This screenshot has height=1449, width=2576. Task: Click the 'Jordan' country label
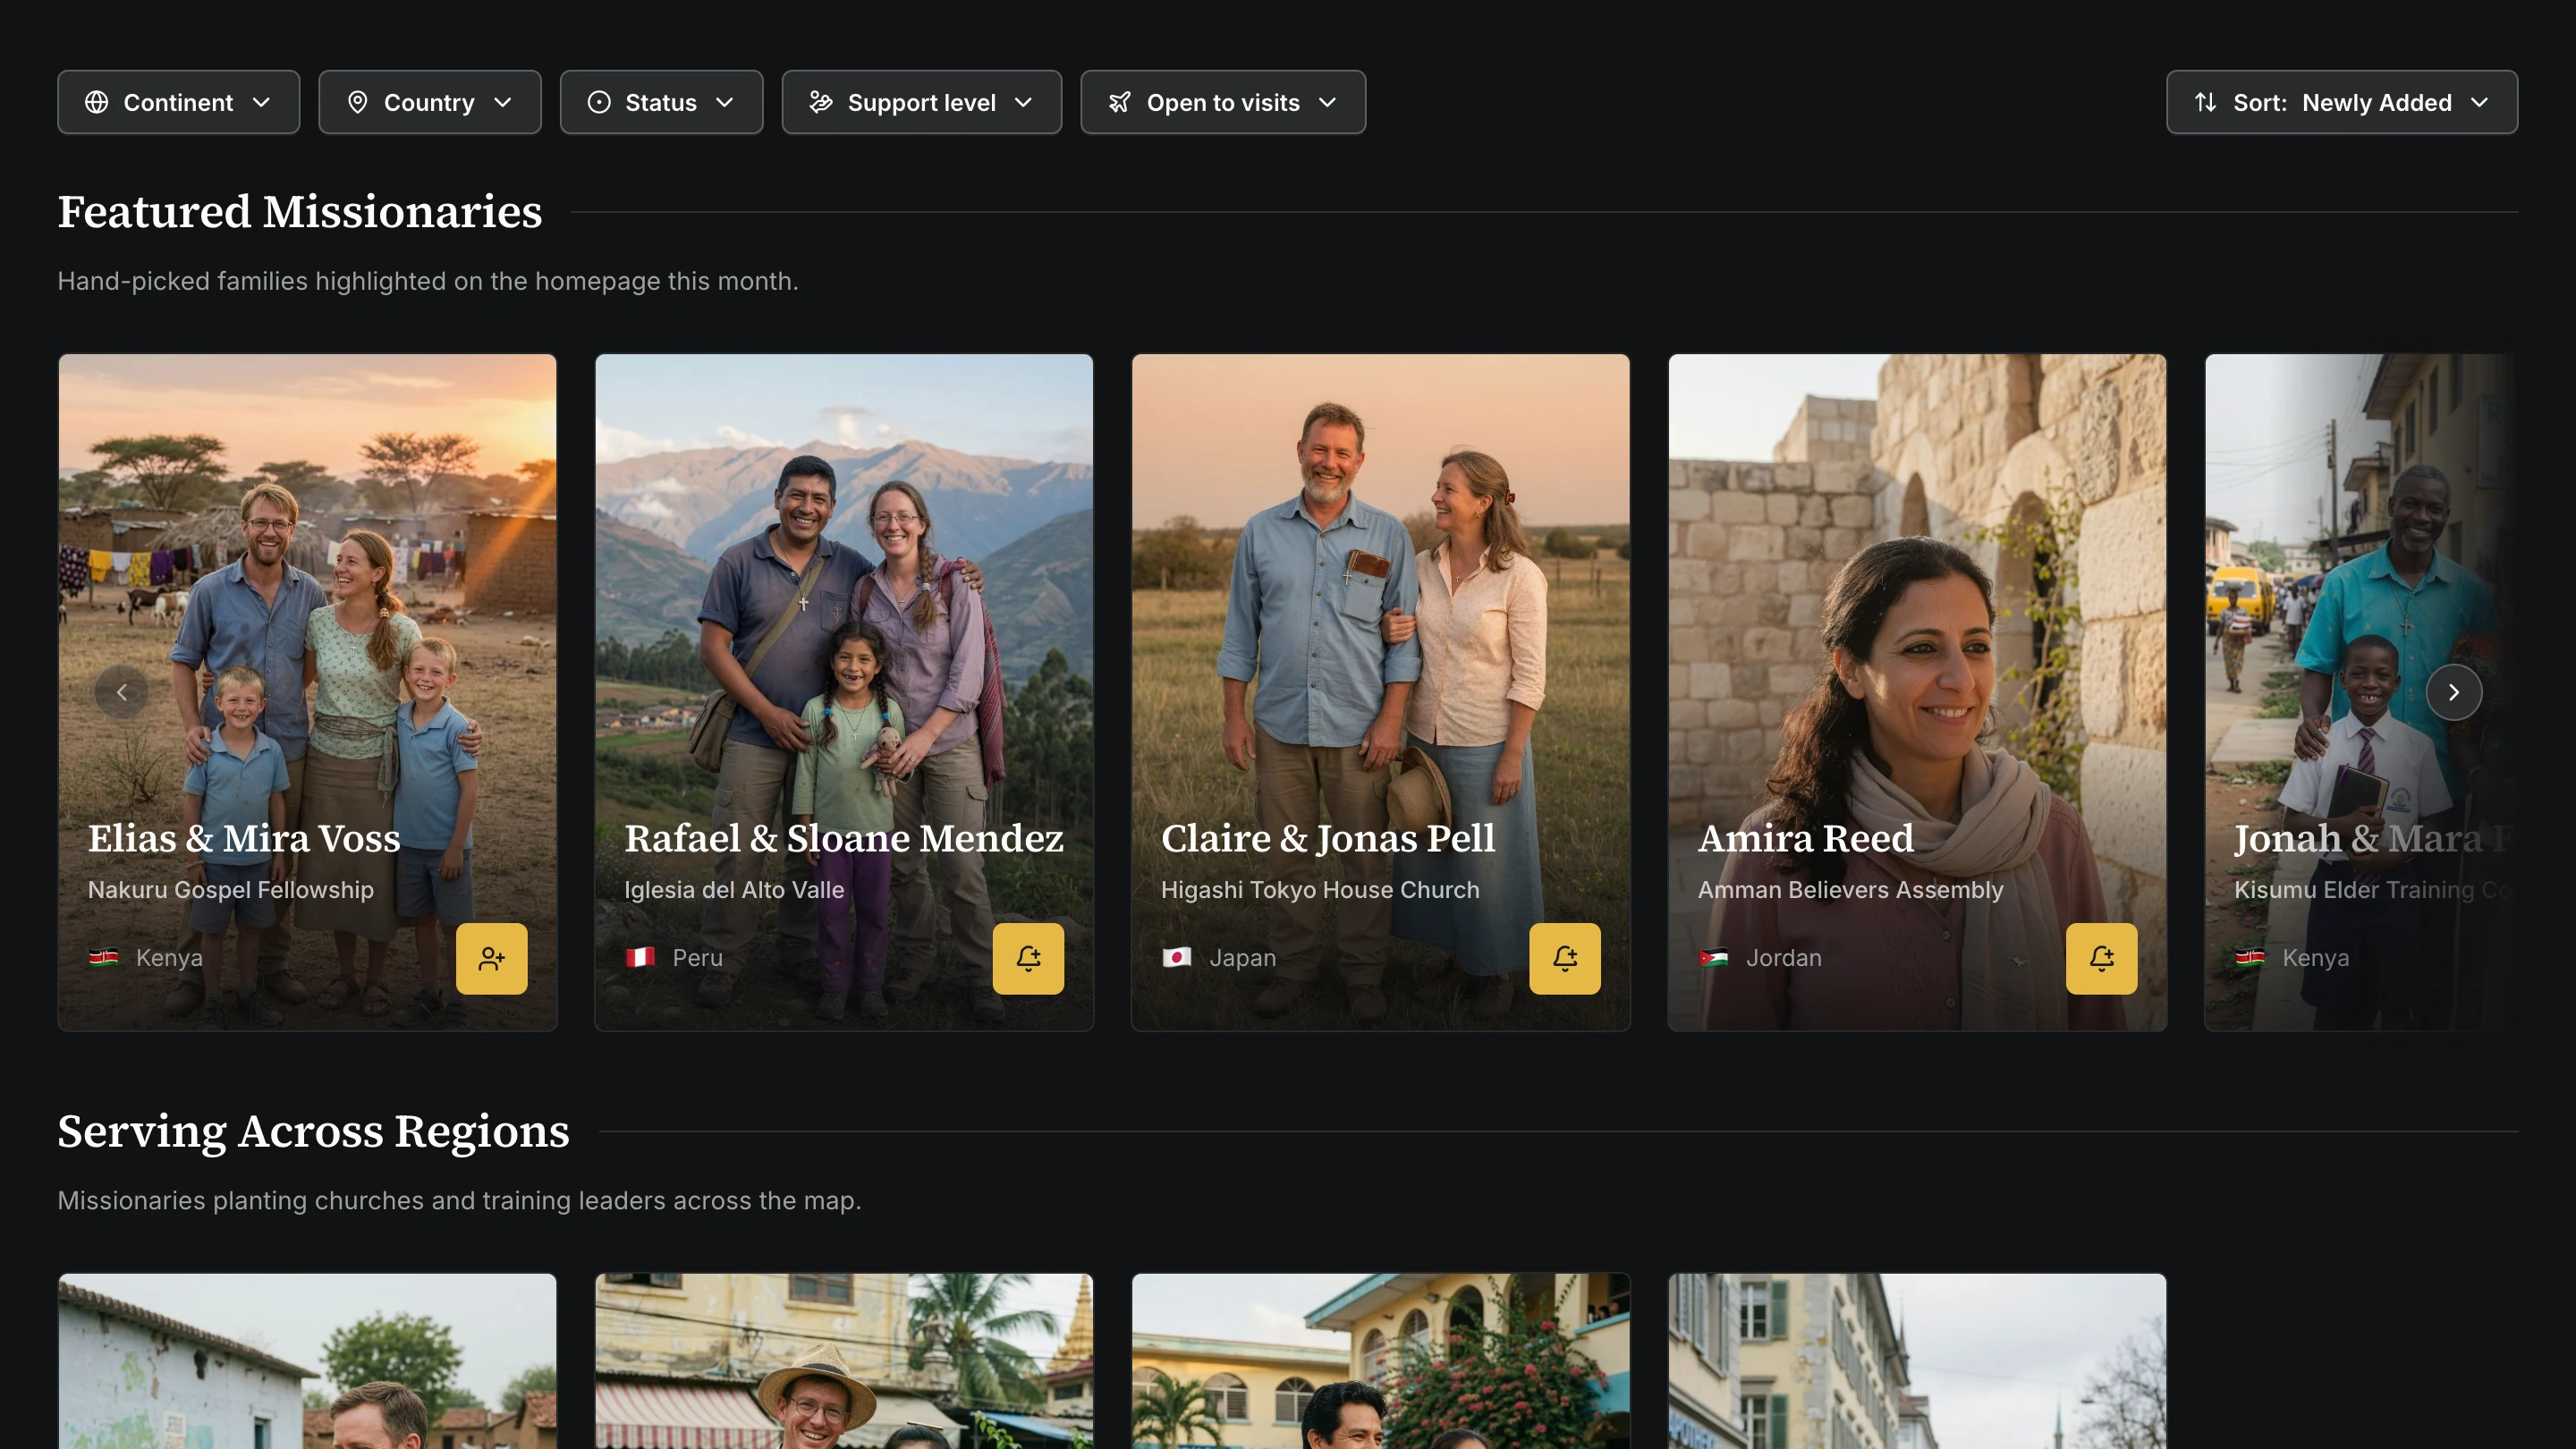click(x=1783, y=957)
